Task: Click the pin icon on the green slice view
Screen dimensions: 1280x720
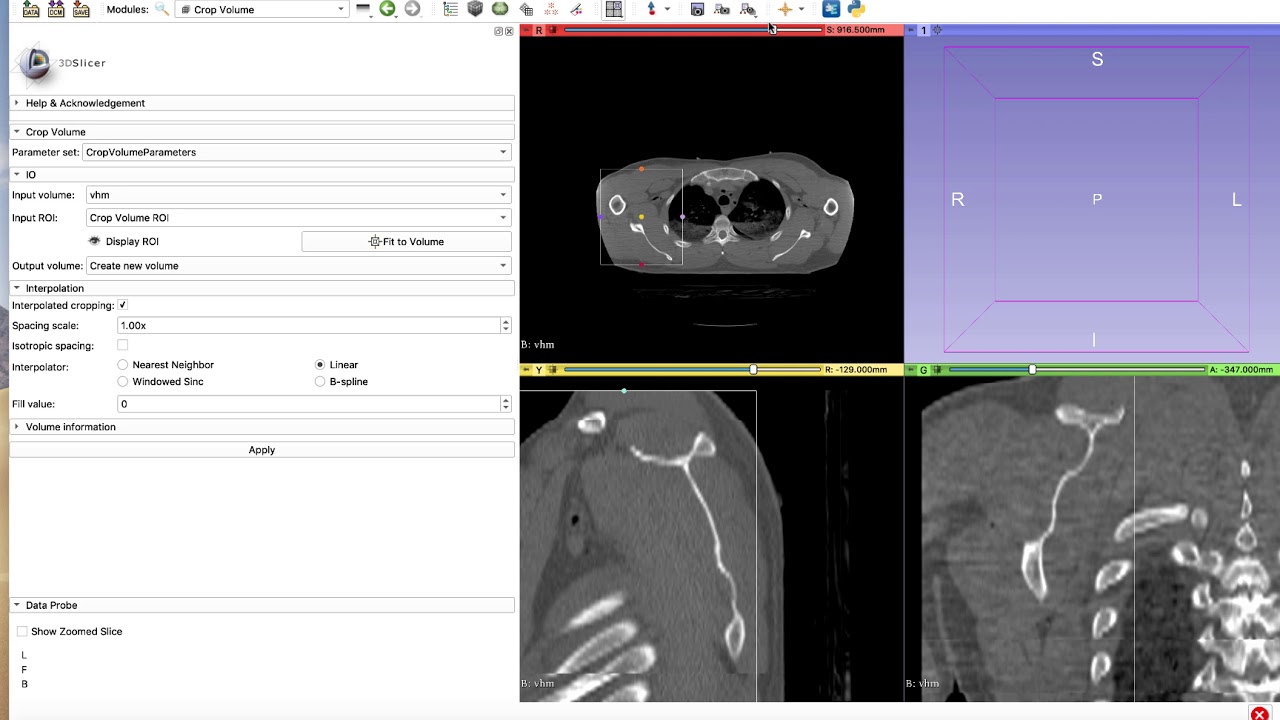Action: (910, 370)
